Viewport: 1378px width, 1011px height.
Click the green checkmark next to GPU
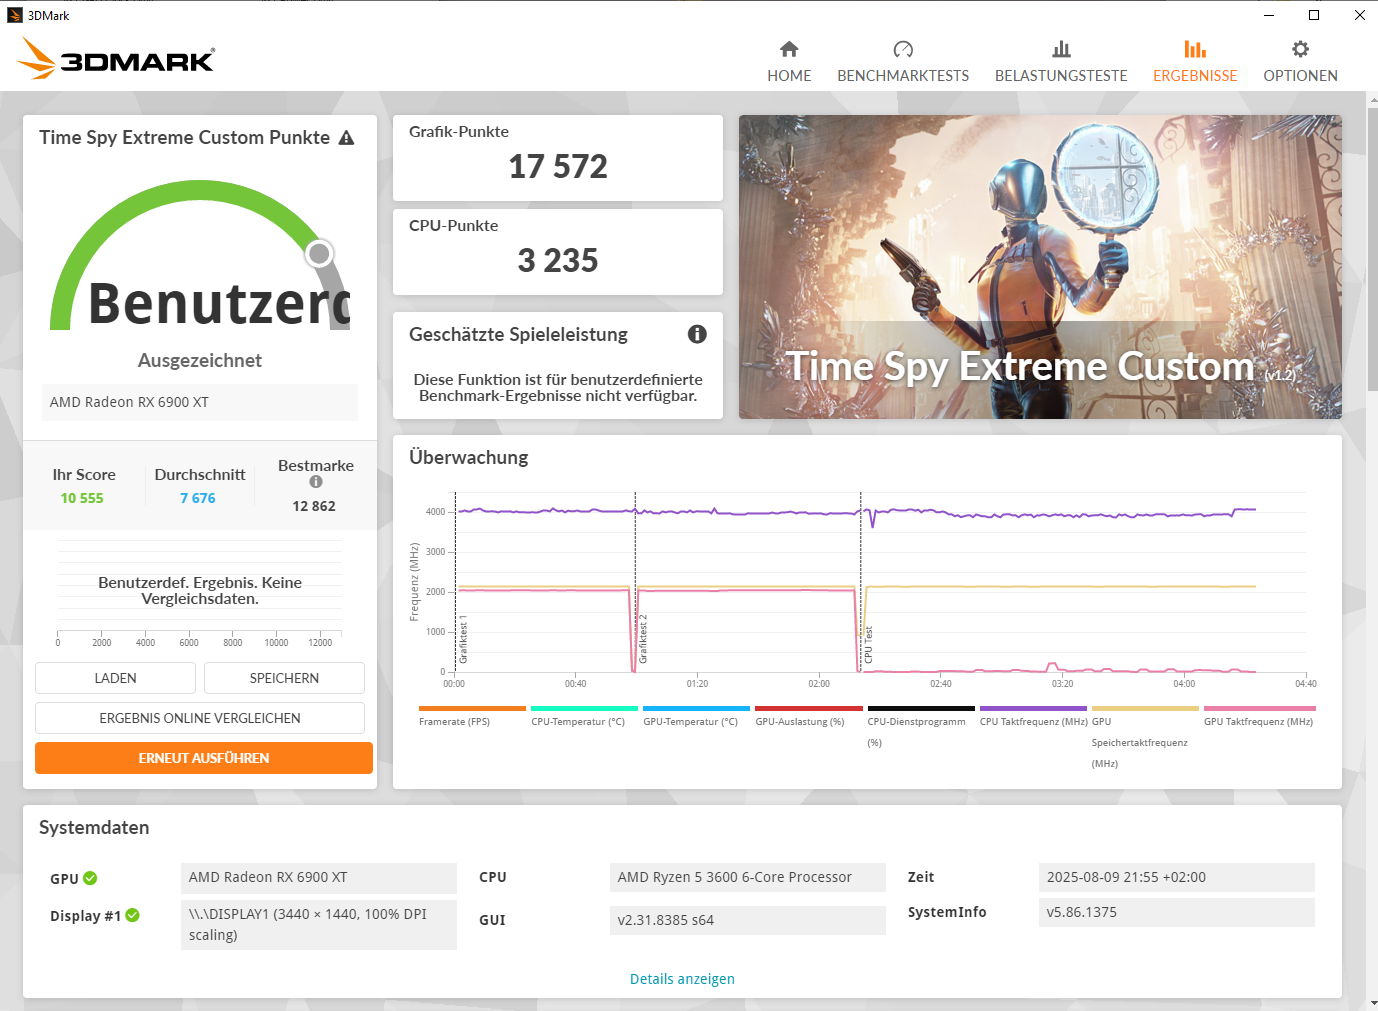pyautogui.click(x=90, y=878)
